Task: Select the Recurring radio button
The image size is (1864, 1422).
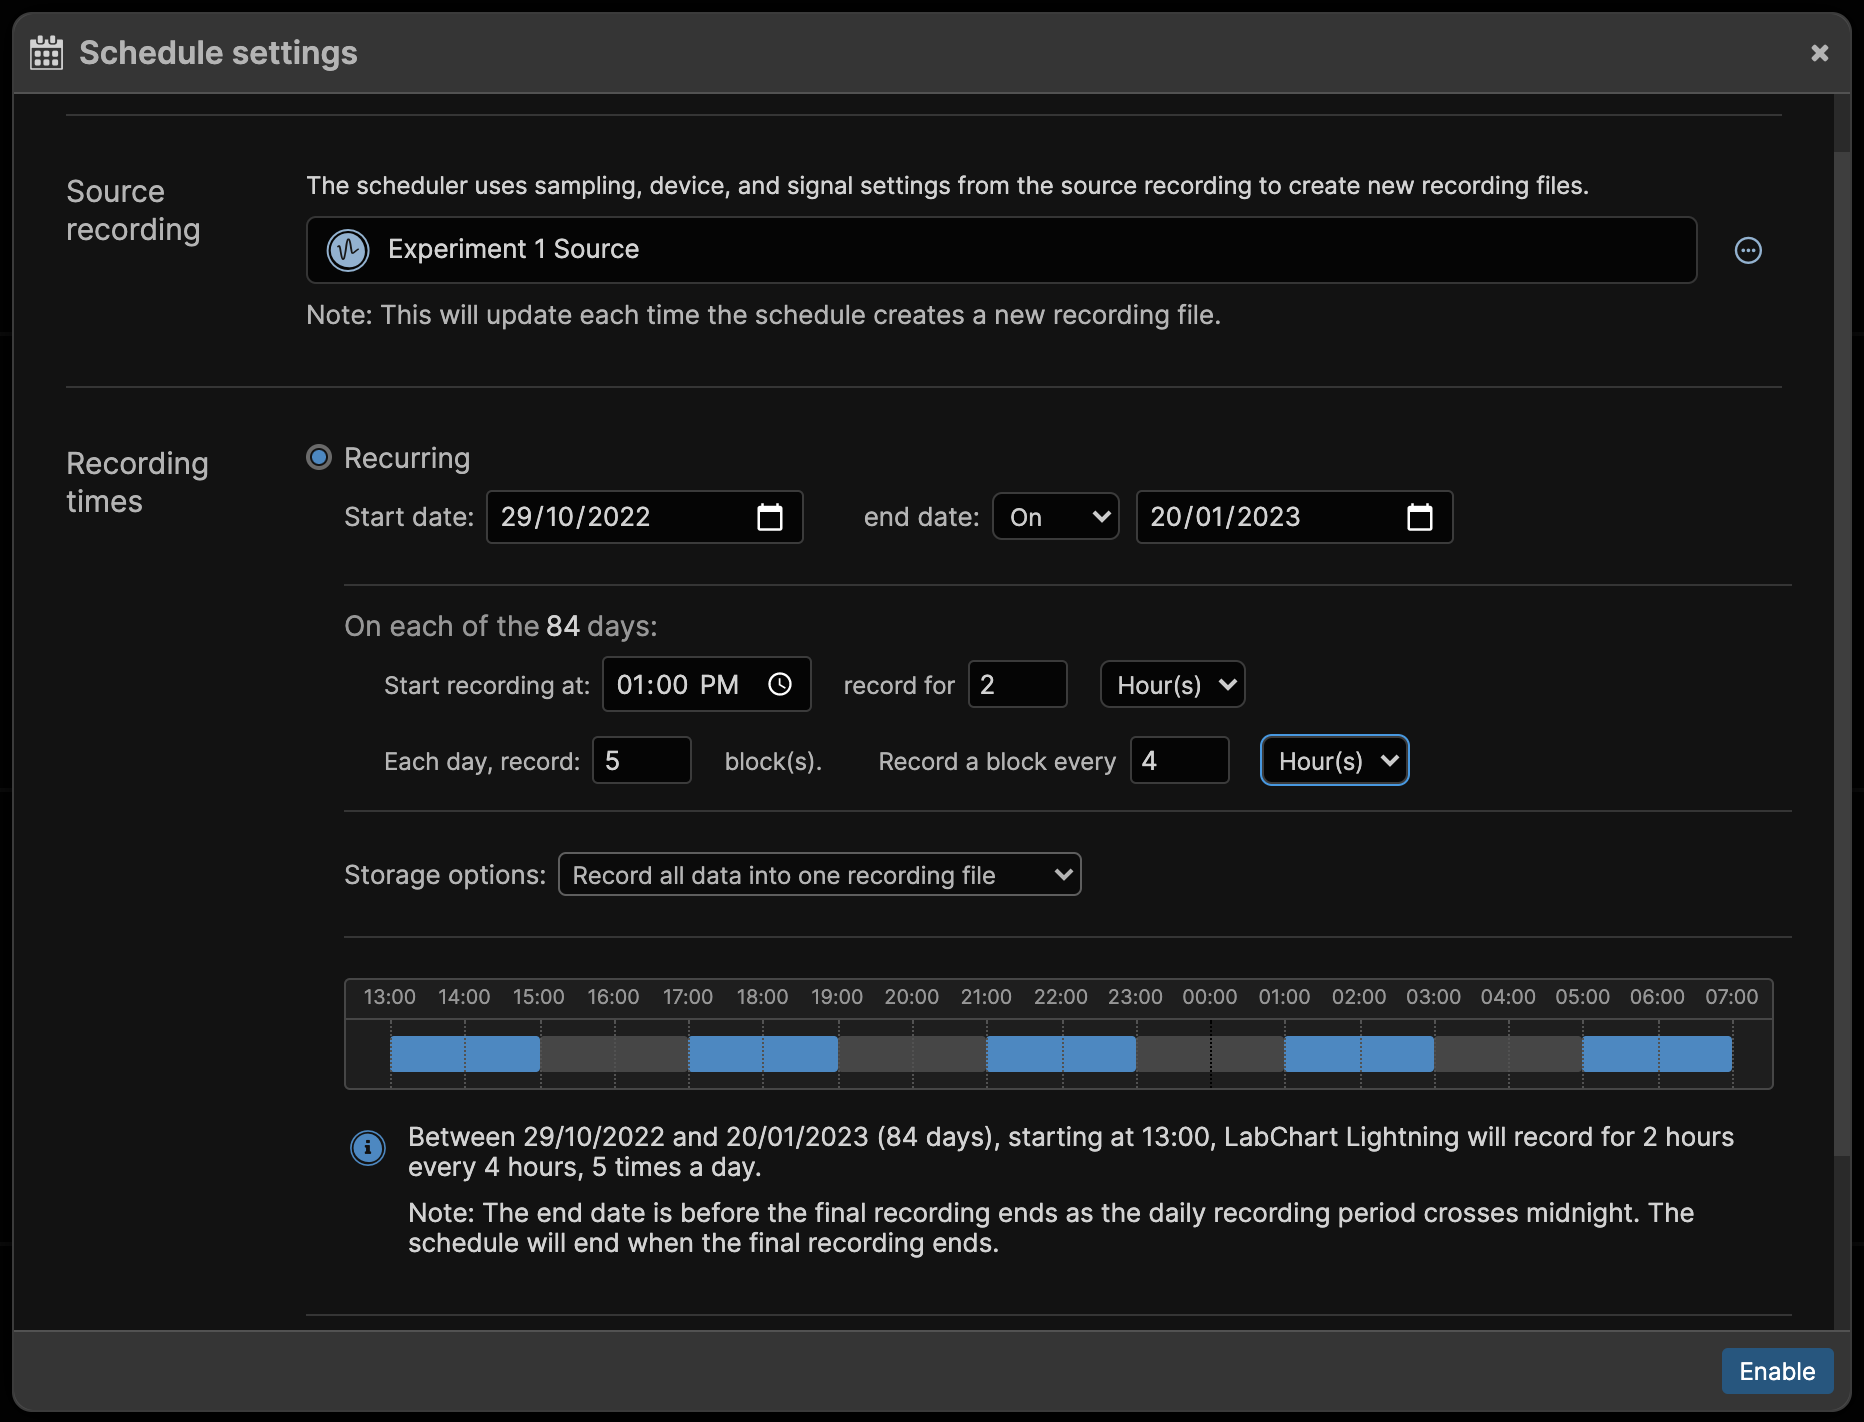Action: [319, 458]
